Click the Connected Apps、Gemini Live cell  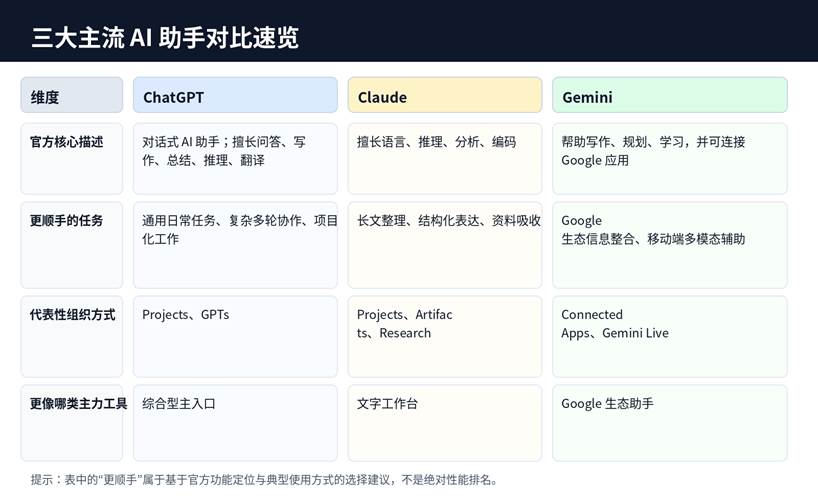[669, 336]
